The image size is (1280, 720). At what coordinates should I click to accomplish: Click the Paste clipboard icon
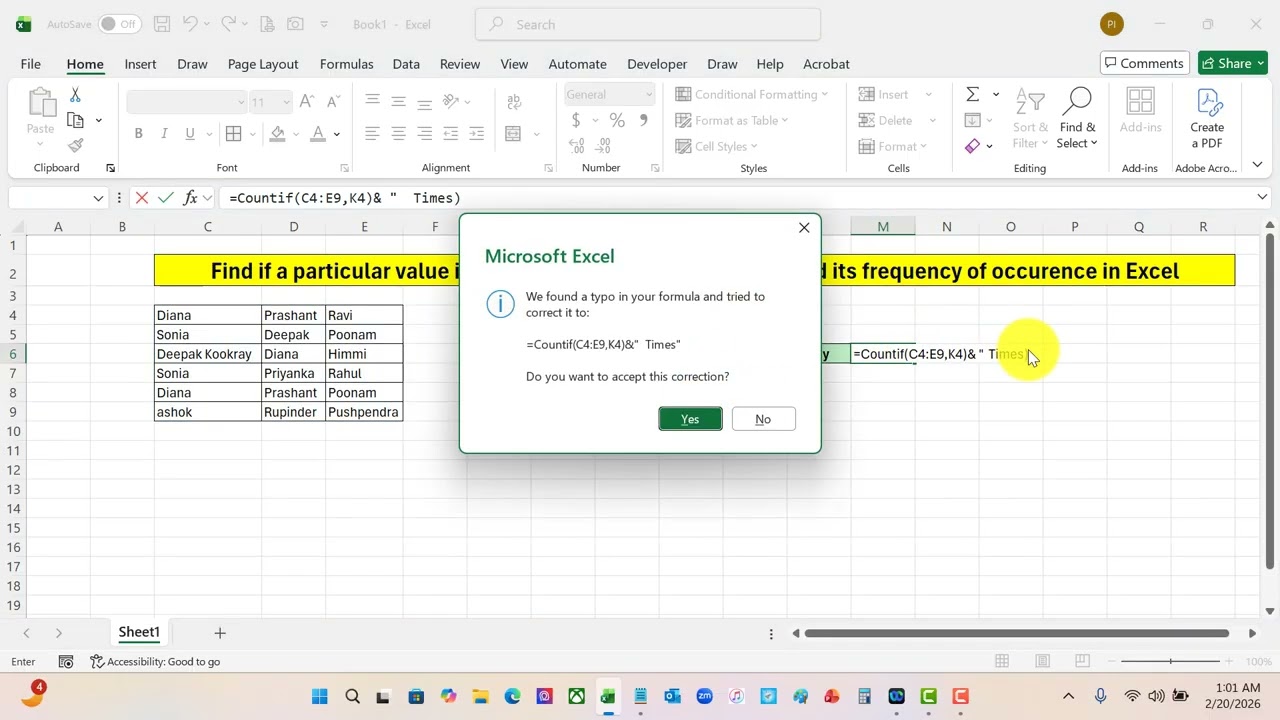(x=41, y=103)
